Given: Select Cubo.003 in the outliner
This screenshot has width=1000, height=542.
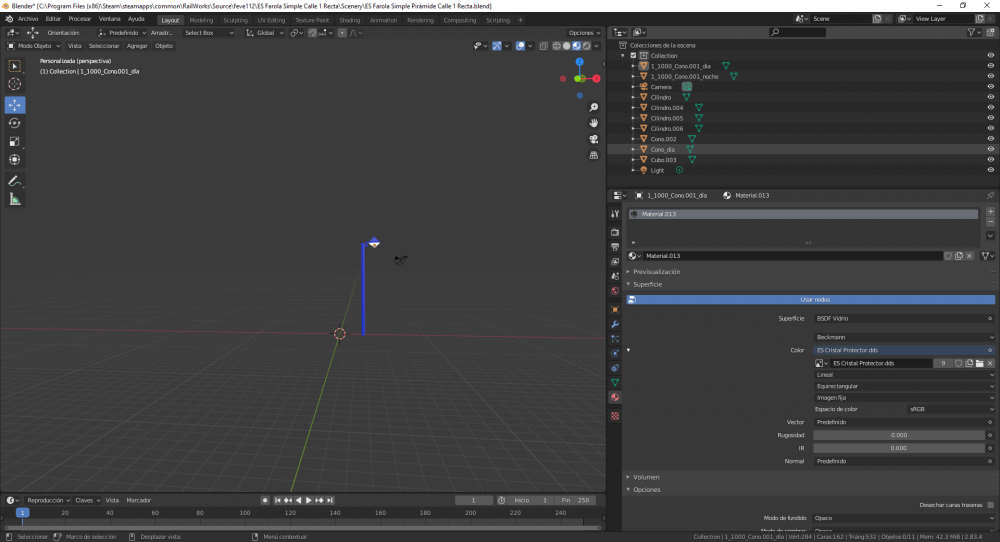Looking at the screenshot, I should (663, 160).
